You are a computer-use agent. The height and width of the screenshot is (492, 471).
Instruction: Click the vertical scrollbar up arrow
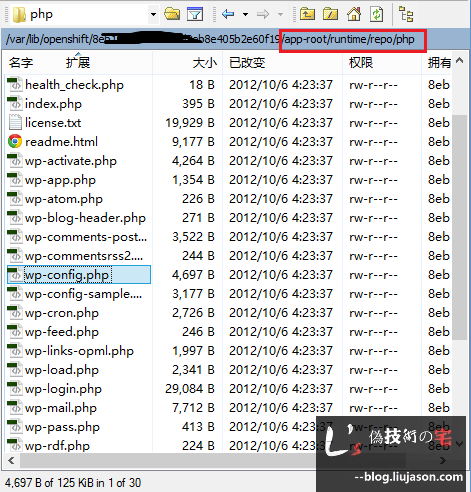pyautogui.click(x=460, y=61)
